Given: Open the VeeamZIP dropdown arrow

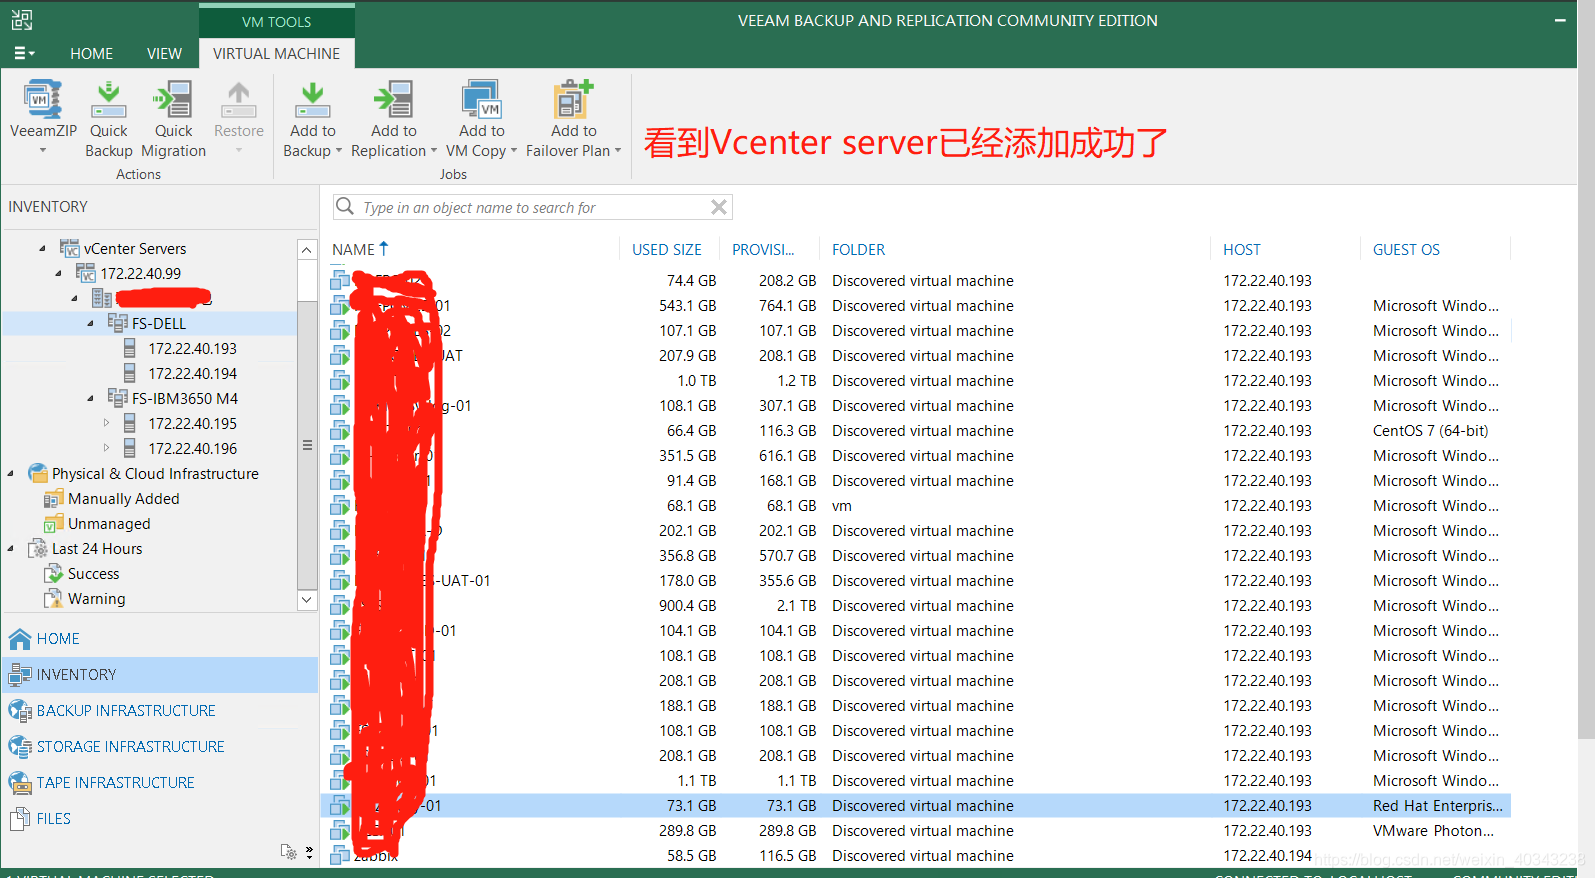Looking at the screenshot, I should pos(43,151).
